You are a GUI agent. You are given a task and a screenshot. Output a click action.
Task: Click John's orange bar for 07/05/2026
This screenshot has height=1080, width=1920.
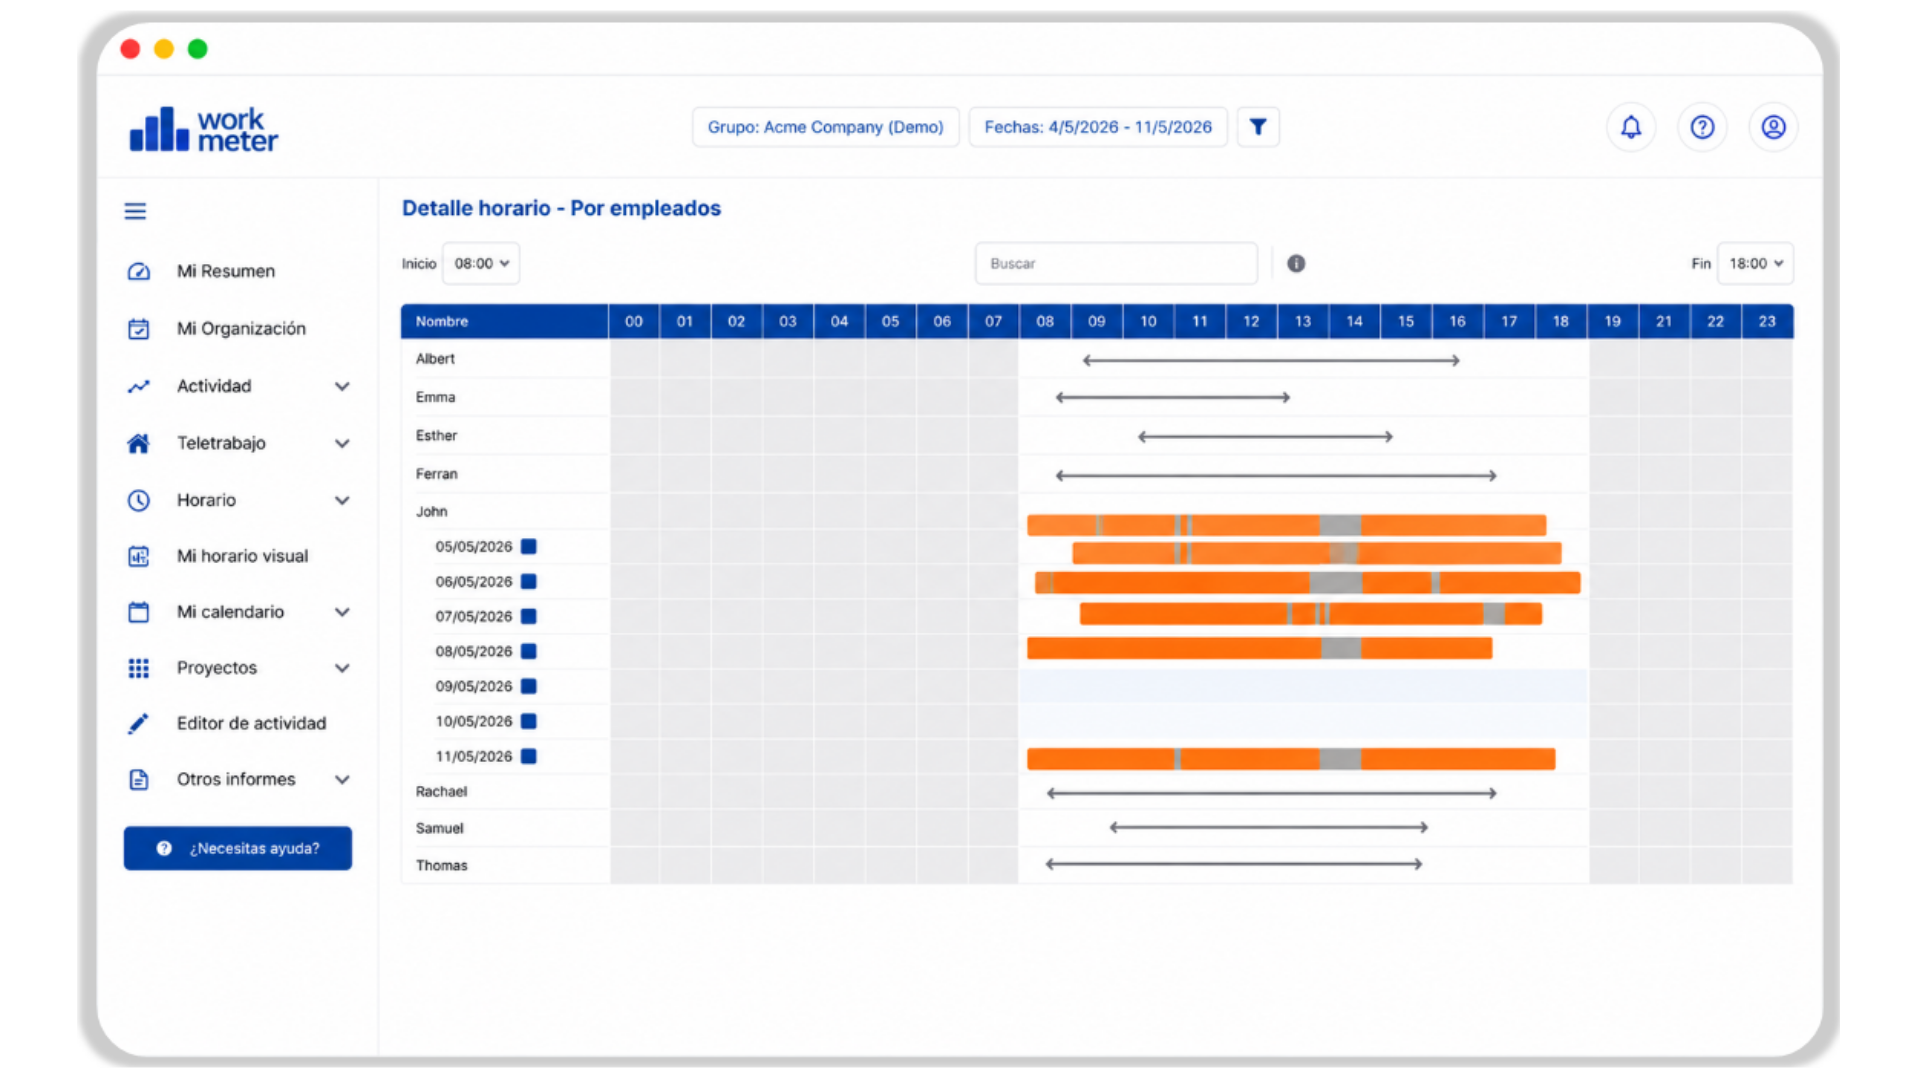click(1311, 614)
